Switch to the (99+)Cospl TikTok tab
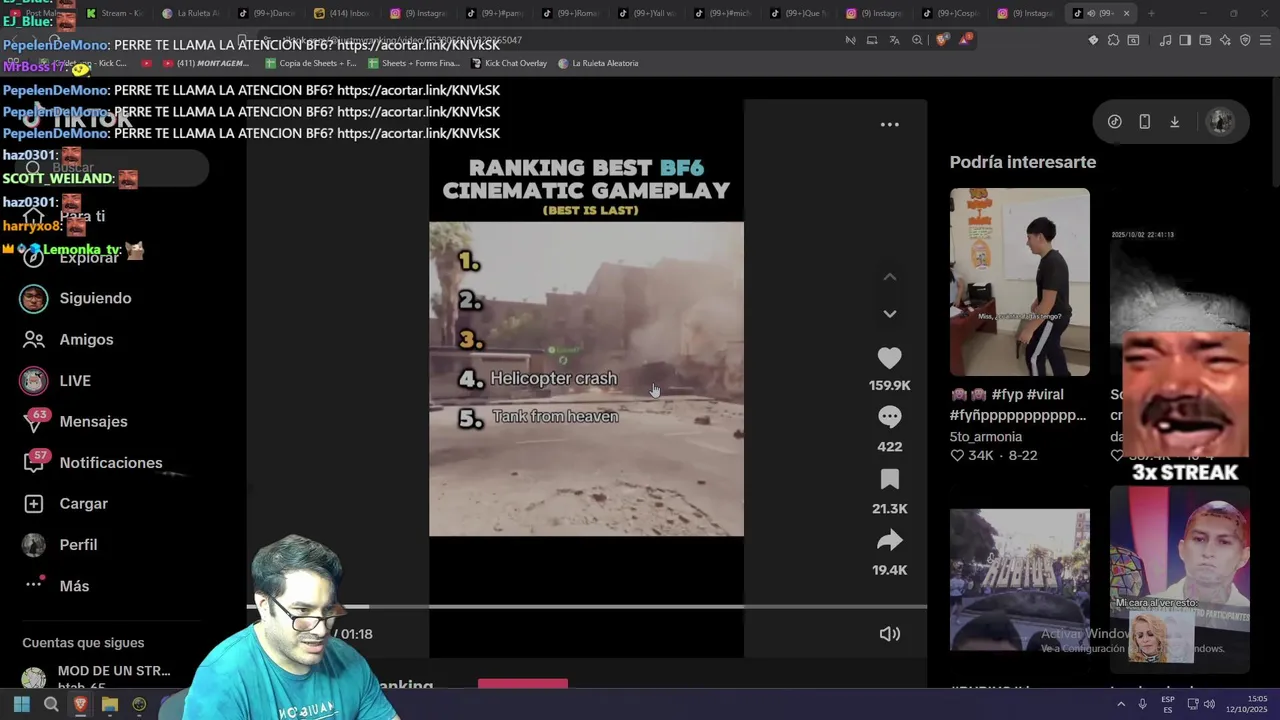 click(x=950, y=13)
